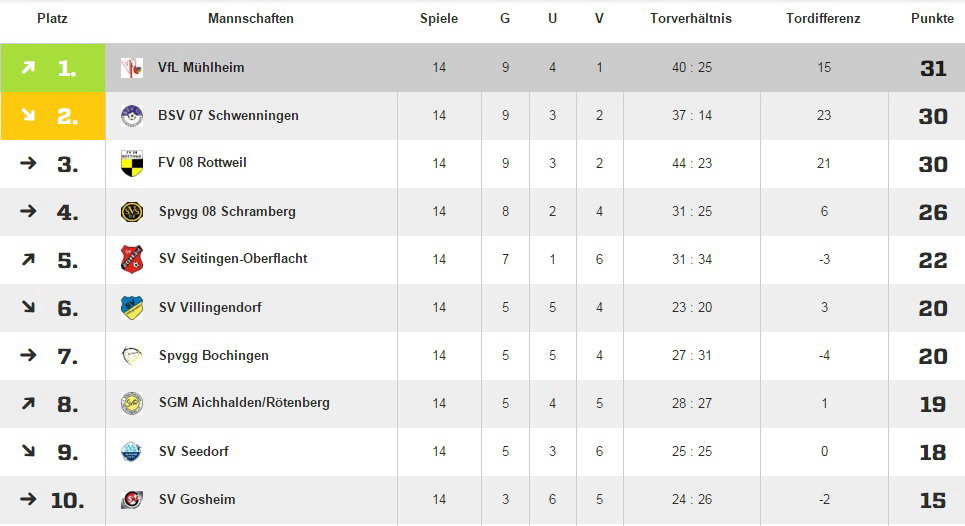Select the Spvgg 08 Schramberg round logo
Screen dimensions: 965x526
coord(132,212)
